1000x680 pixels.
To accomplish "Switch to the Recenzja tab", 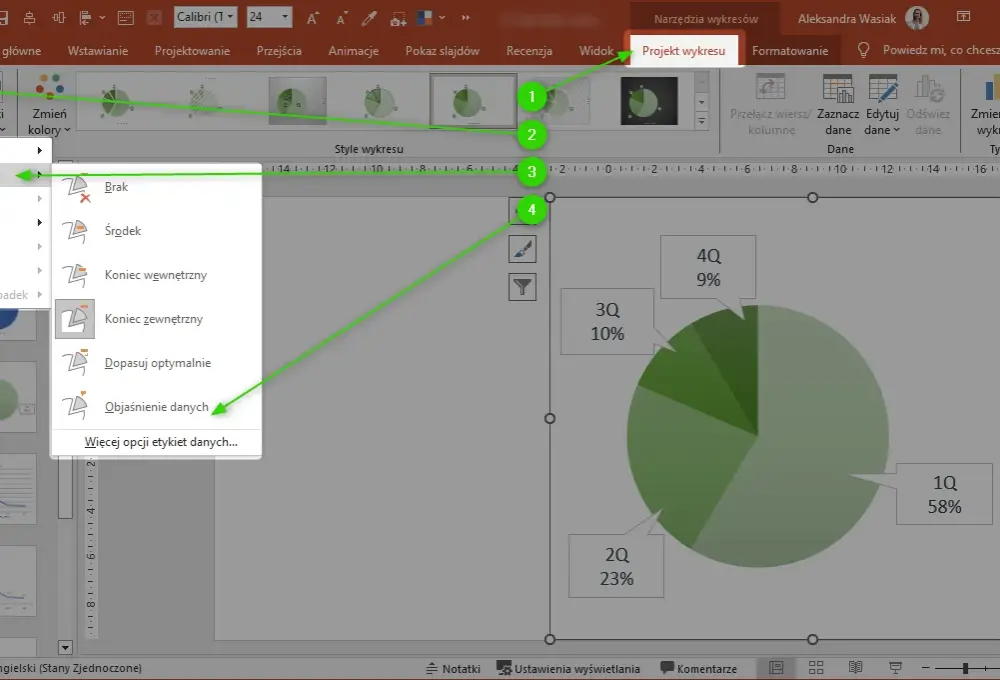I will point(529,50).
